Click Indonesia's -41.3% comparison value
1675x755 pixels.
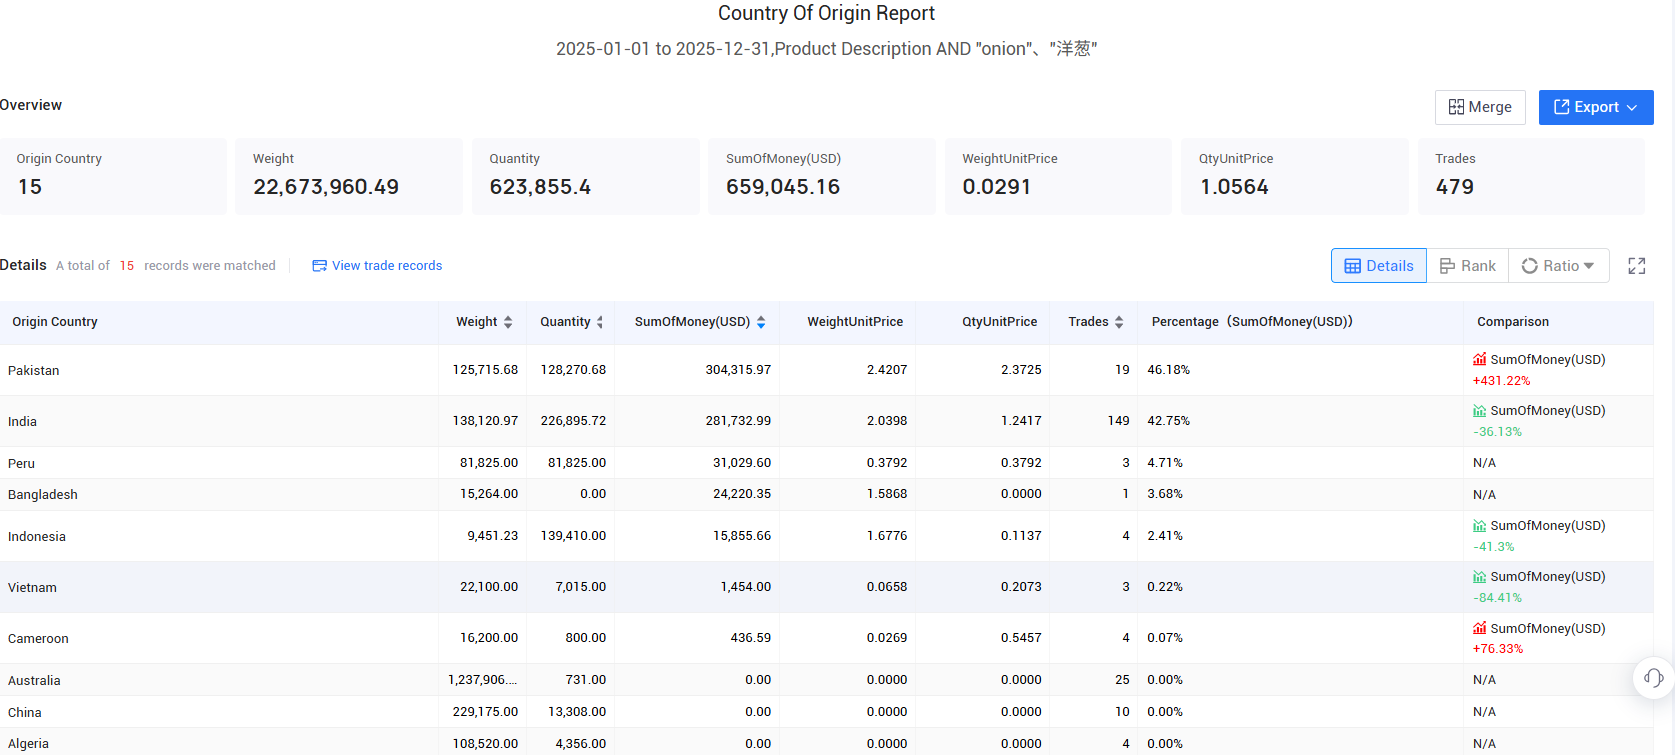(1494, 547)
